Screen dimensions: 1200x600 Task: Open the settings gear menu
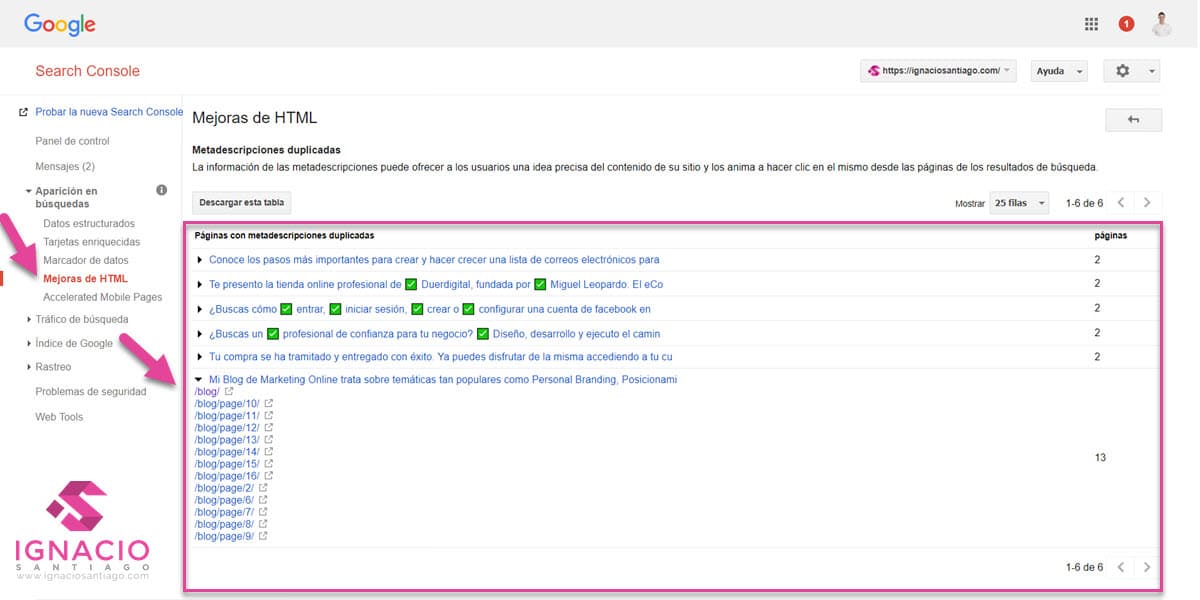pos(1132,71)
